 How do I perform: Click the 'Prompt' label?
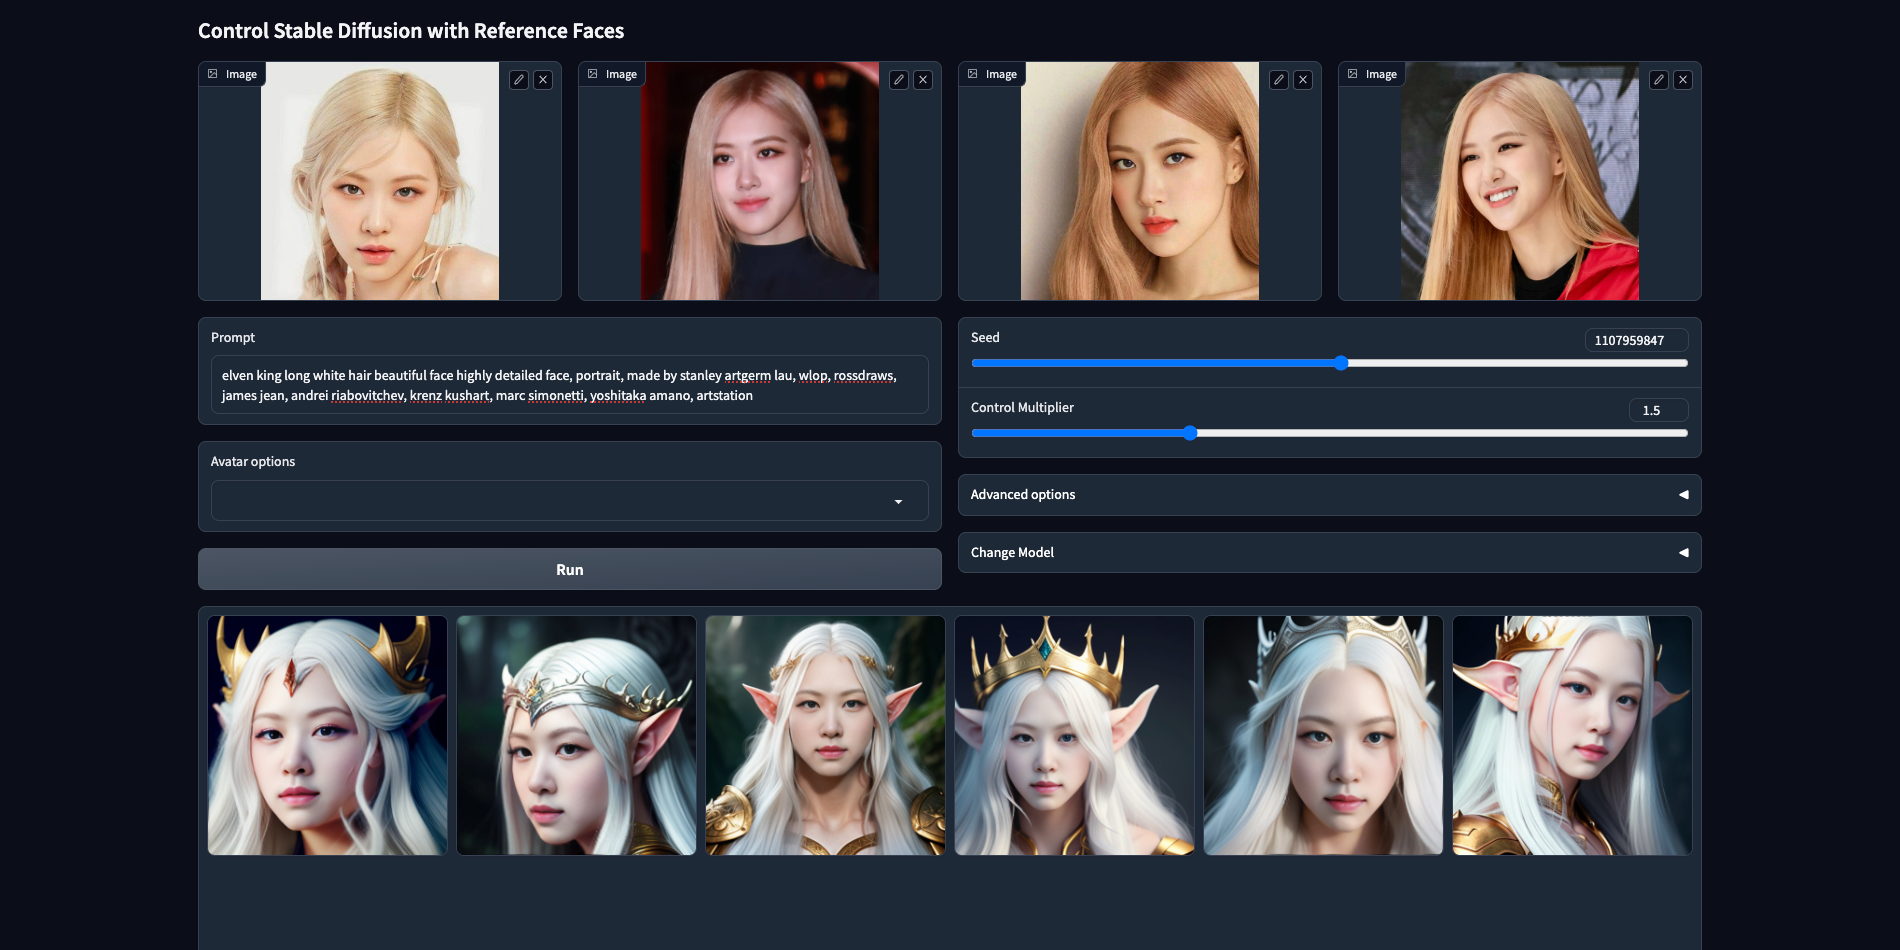(233, 338)
